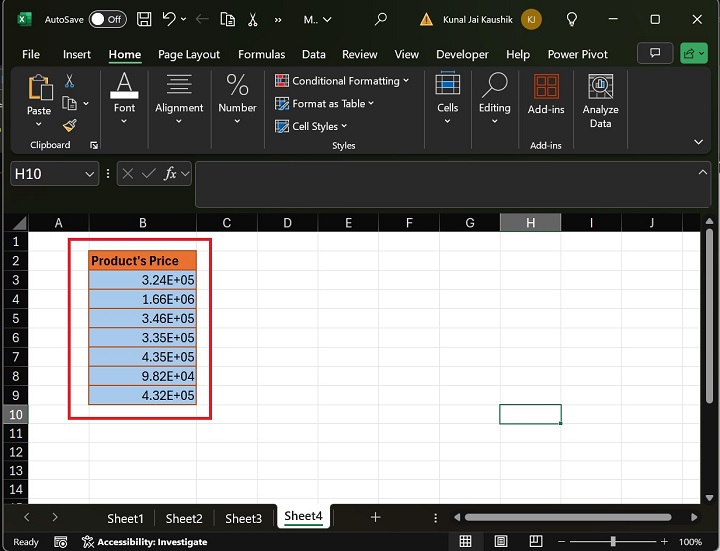This screenshot has height=551, width=720.
Task: Select the Format Painter brush icon
Action: (x=70, y=125)
